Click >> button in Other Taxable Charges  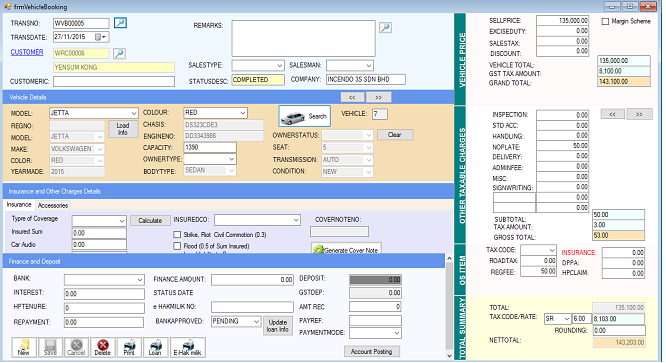639,114
